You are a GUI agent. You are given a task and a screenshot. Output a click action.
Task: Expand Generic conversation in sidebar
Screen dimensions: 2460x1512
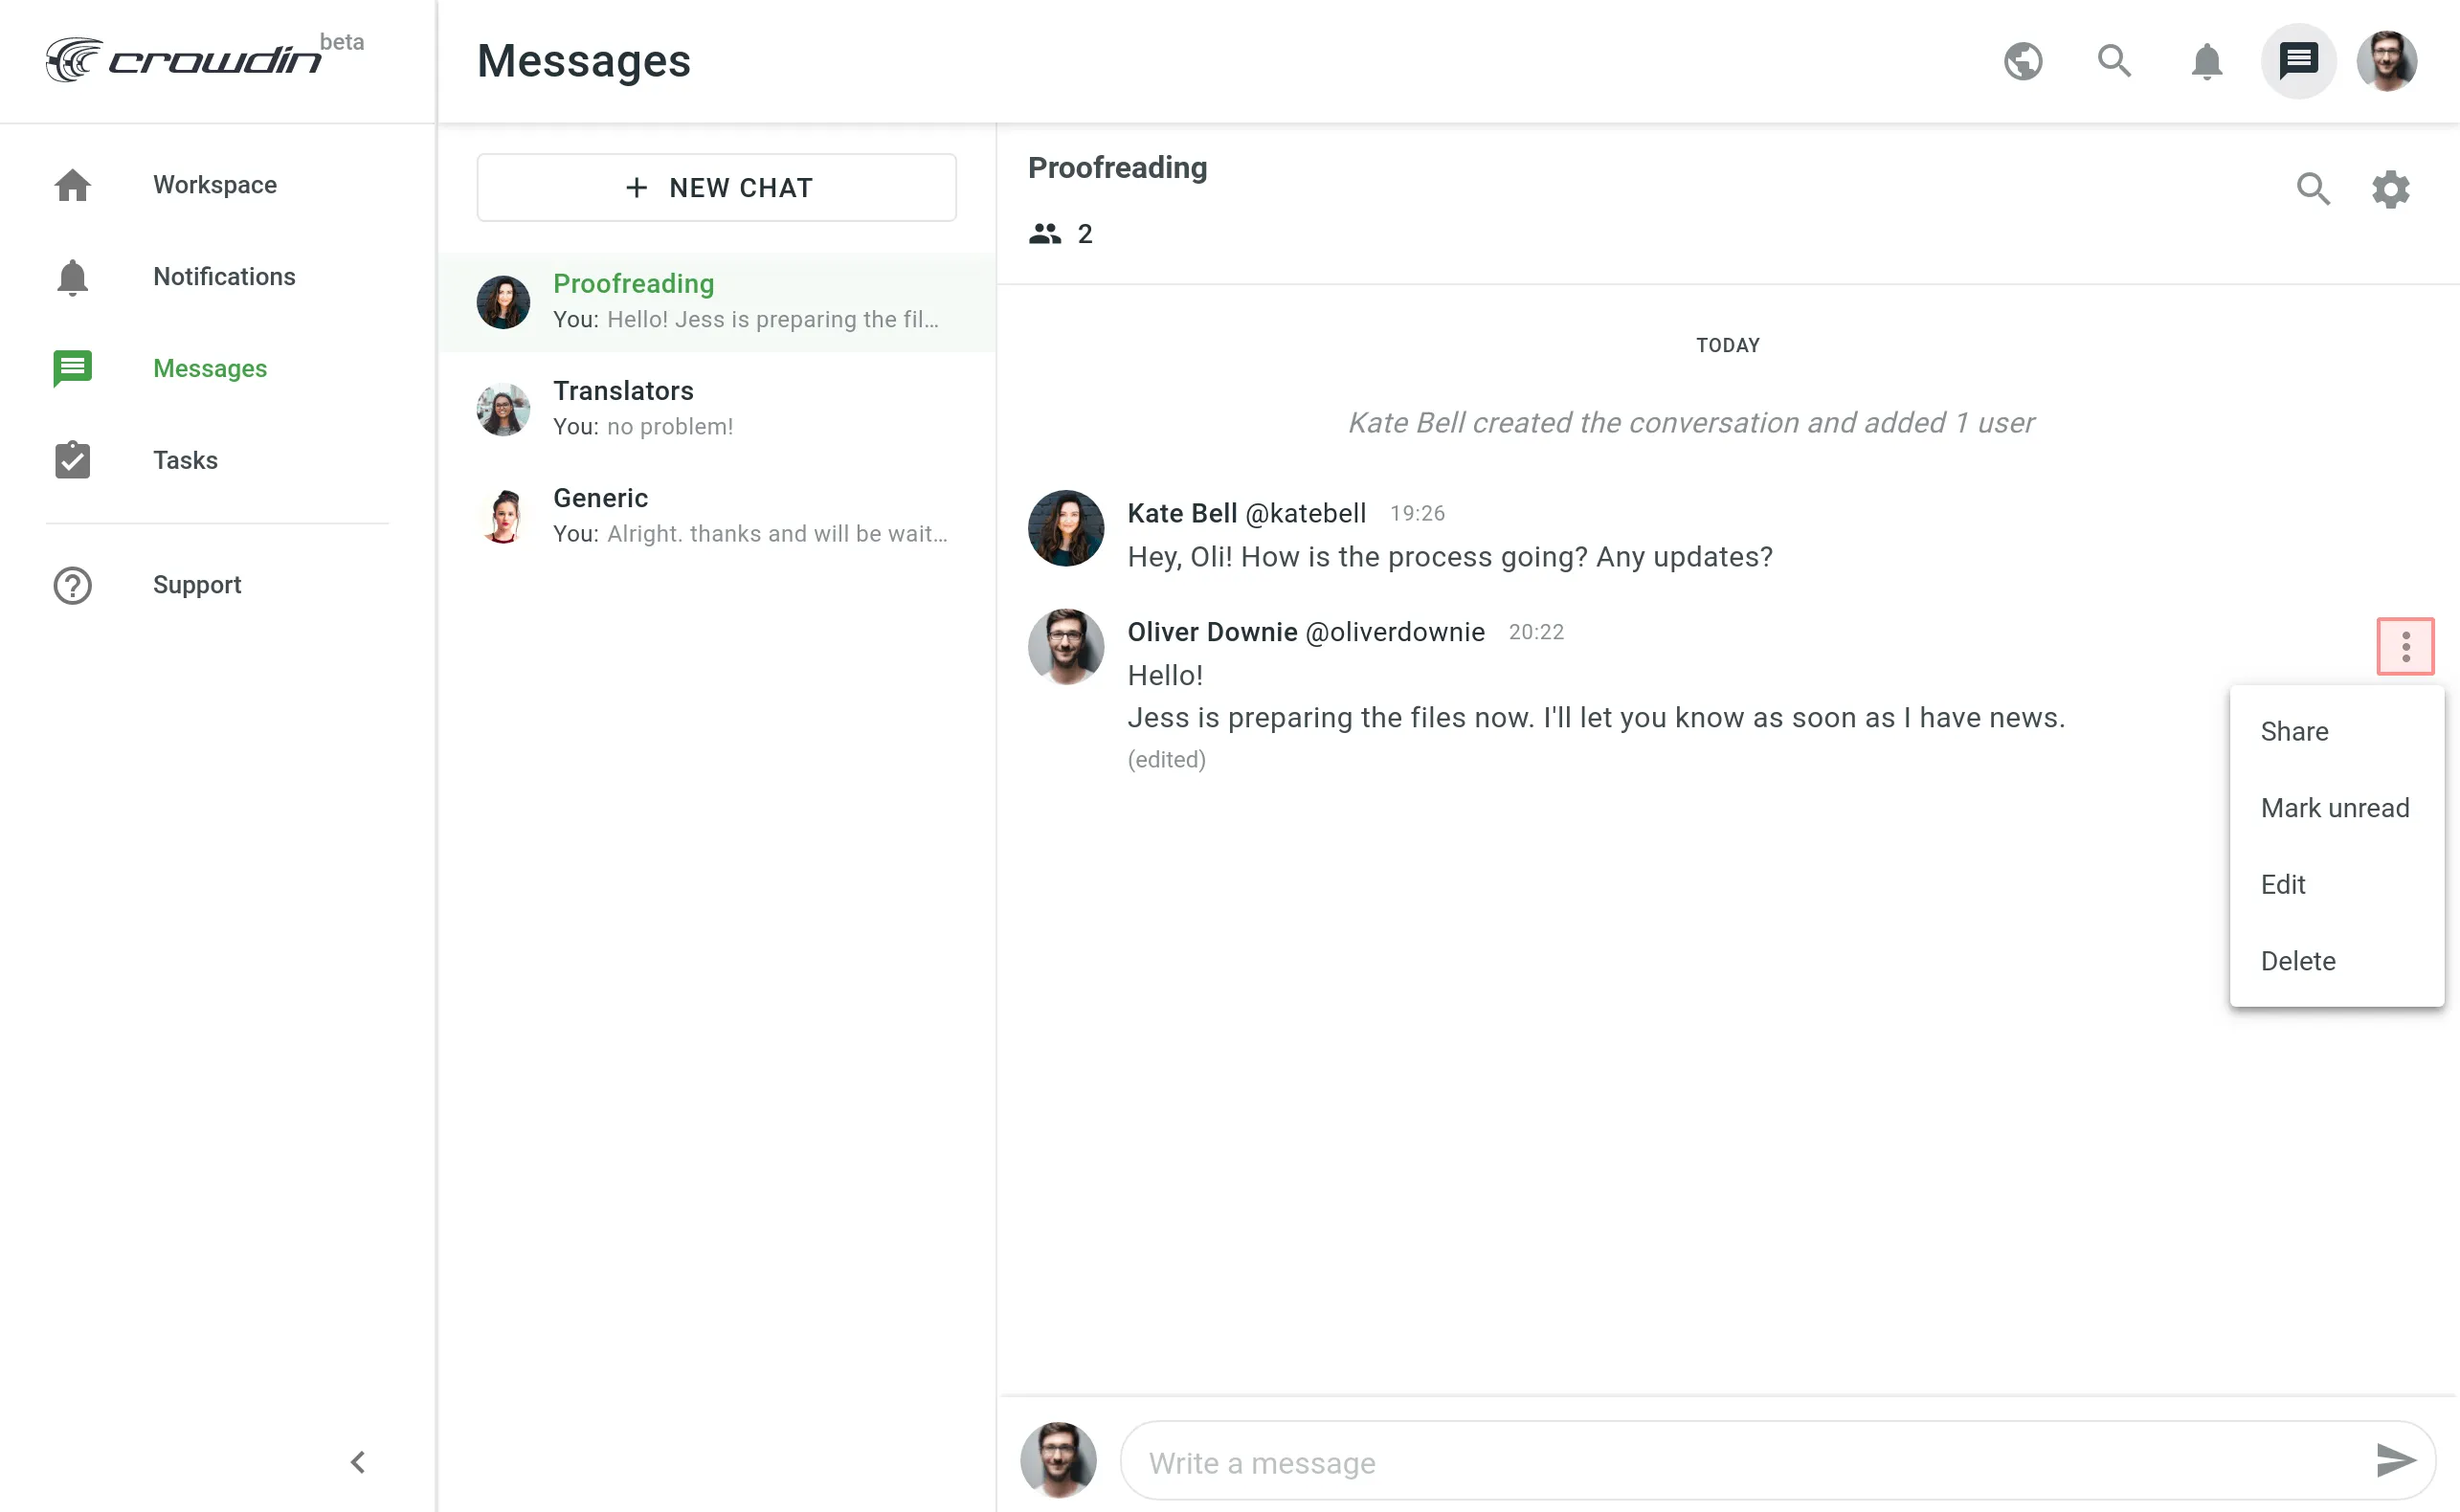[x=715, y=513]
